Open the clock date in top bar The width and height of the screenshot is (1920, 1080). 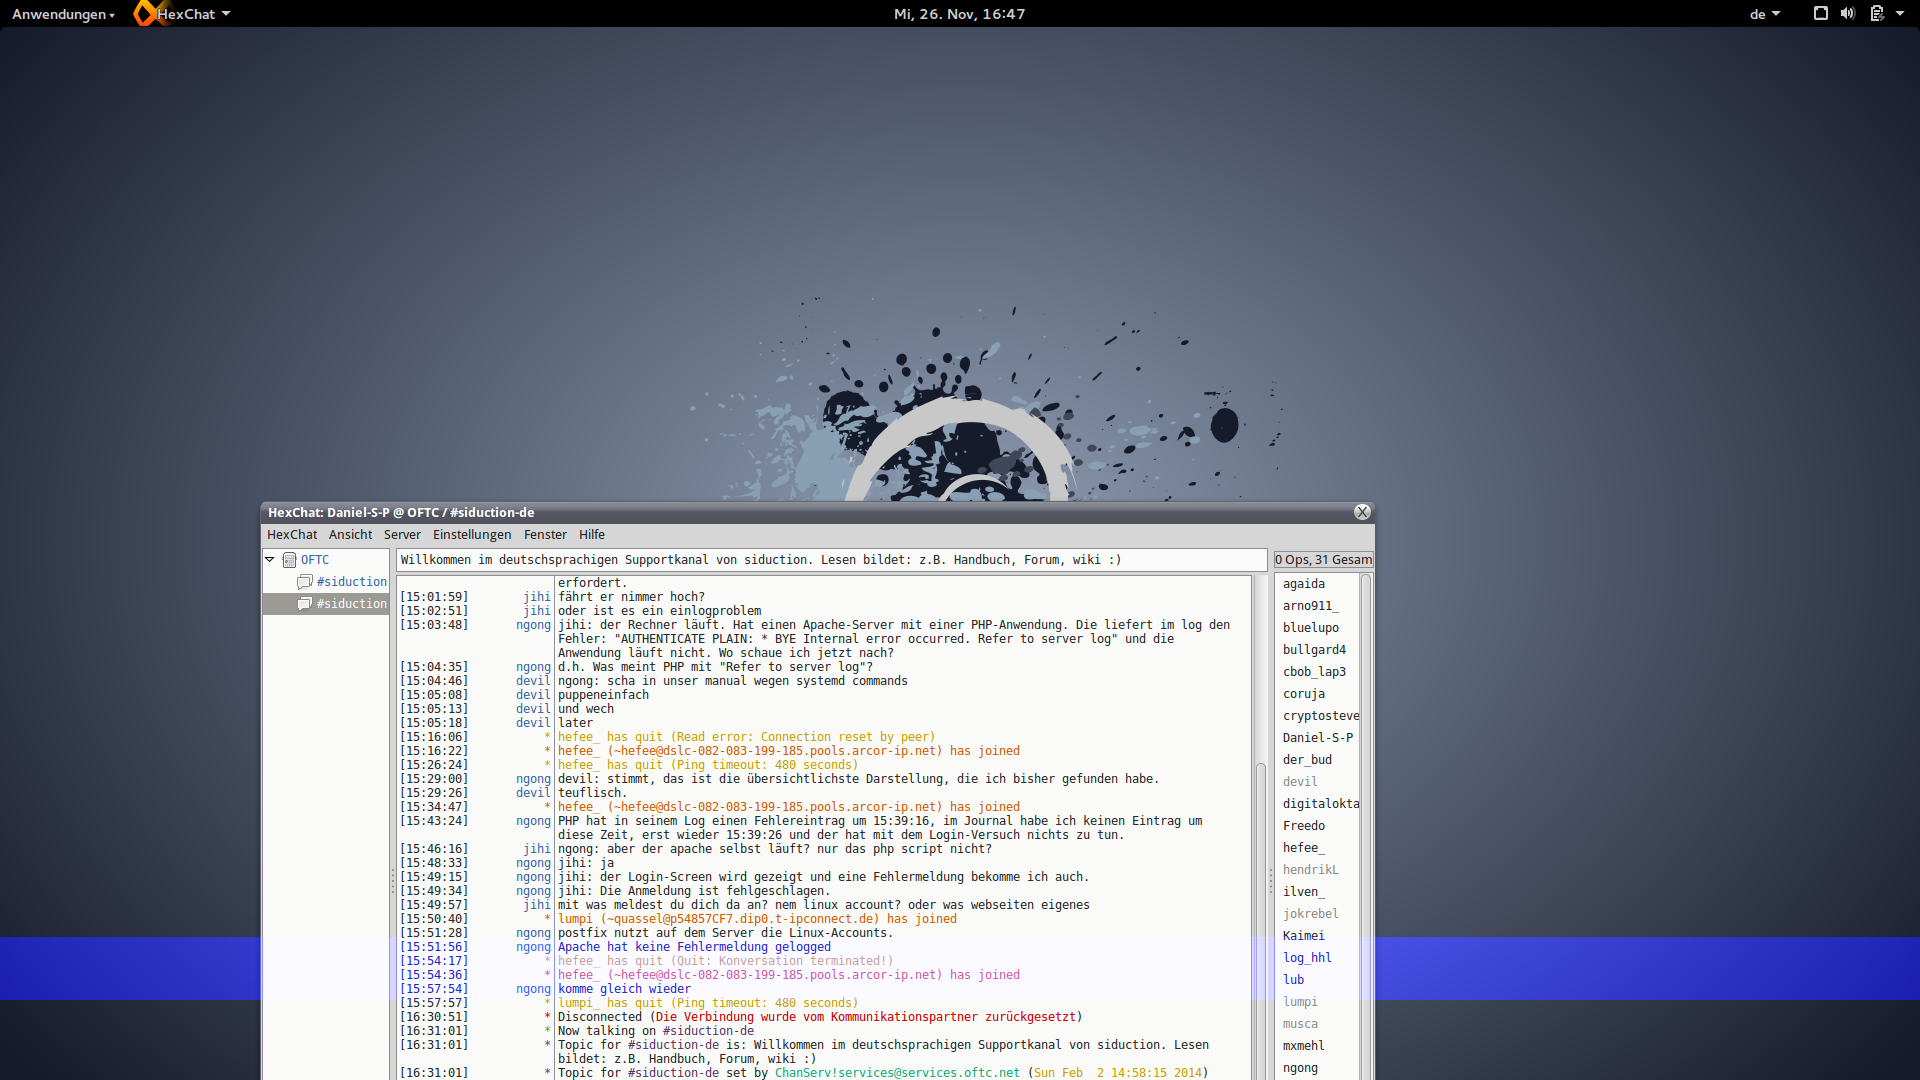[959, 14]
